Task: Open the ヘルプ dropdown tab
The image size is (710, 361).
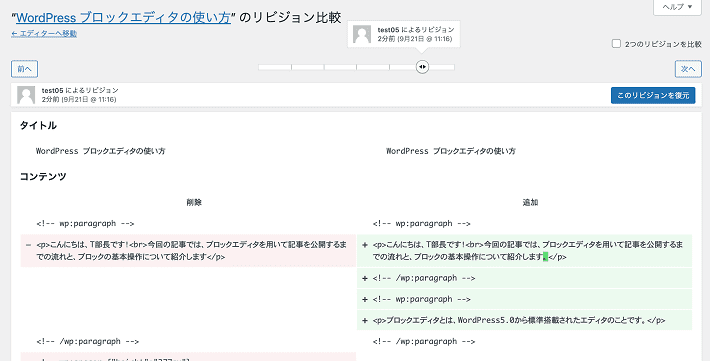Action: (677, 7)
